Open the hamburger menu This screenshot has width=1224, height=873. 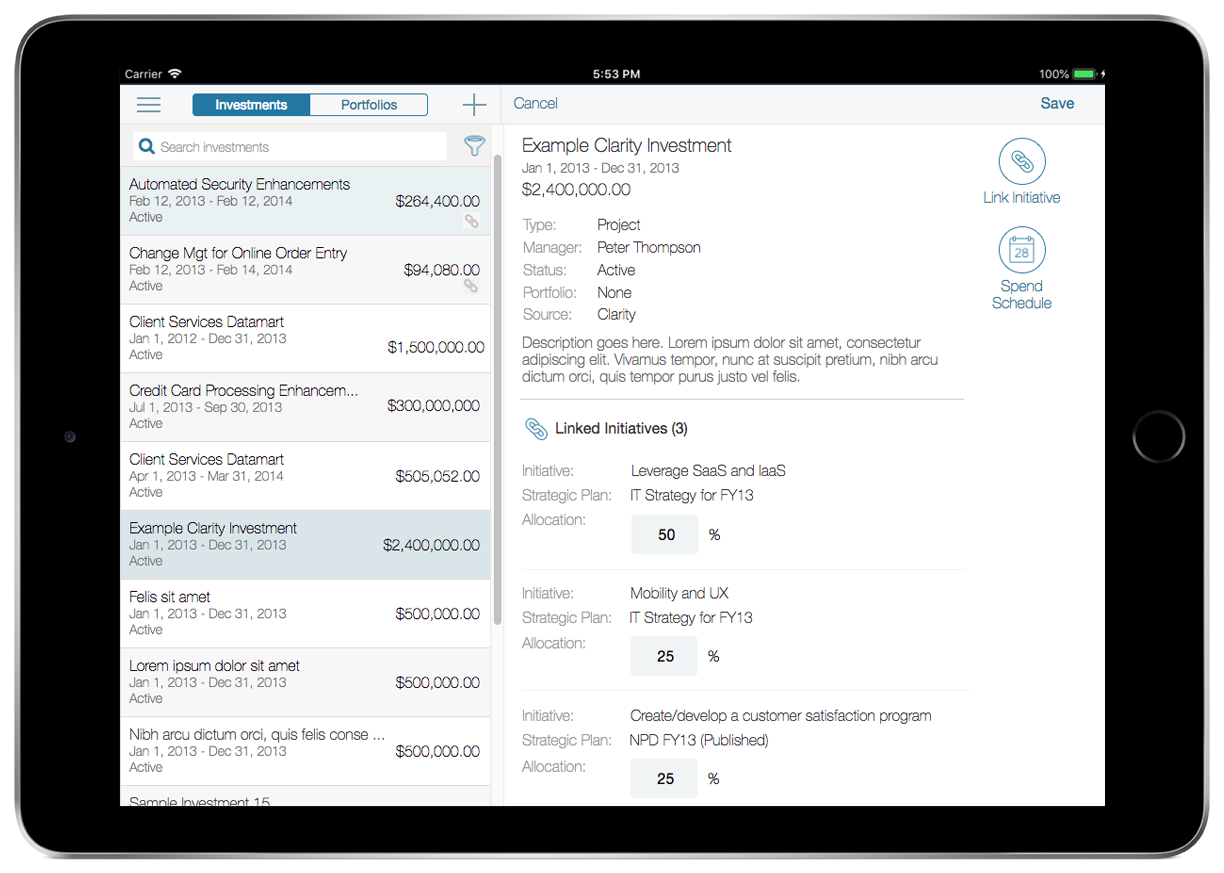[x=149, y=105]
